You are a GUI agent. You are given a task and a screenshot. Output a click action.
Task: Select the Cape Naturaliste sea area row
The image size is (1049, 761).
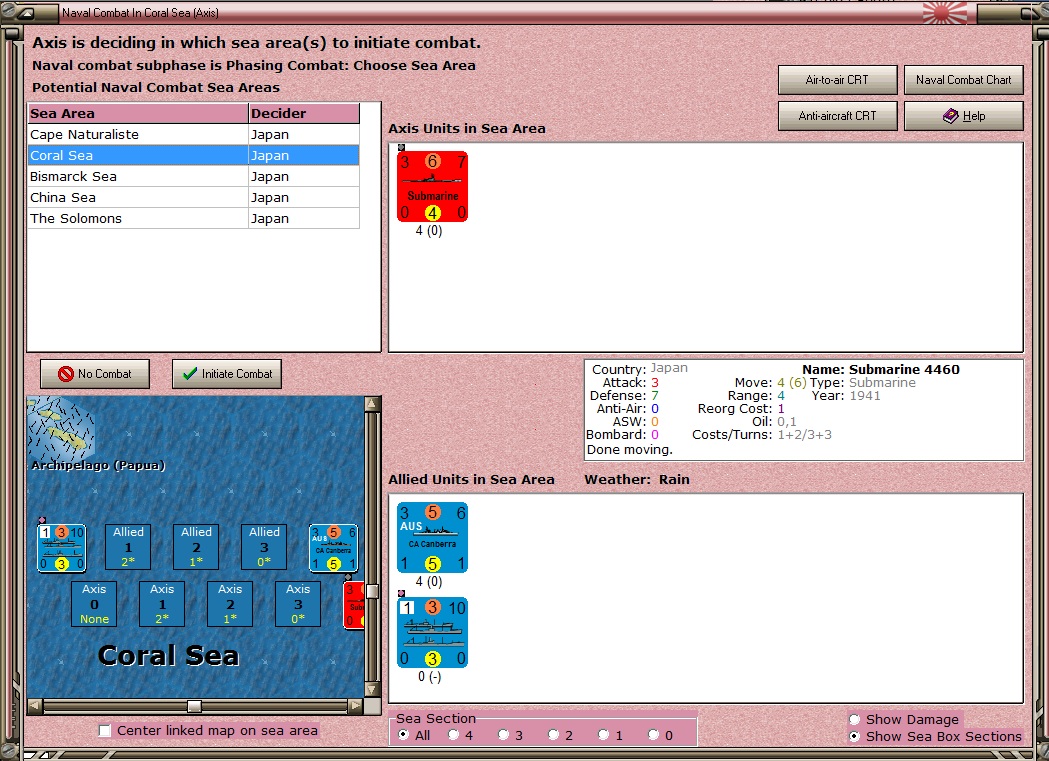(193, 134)
